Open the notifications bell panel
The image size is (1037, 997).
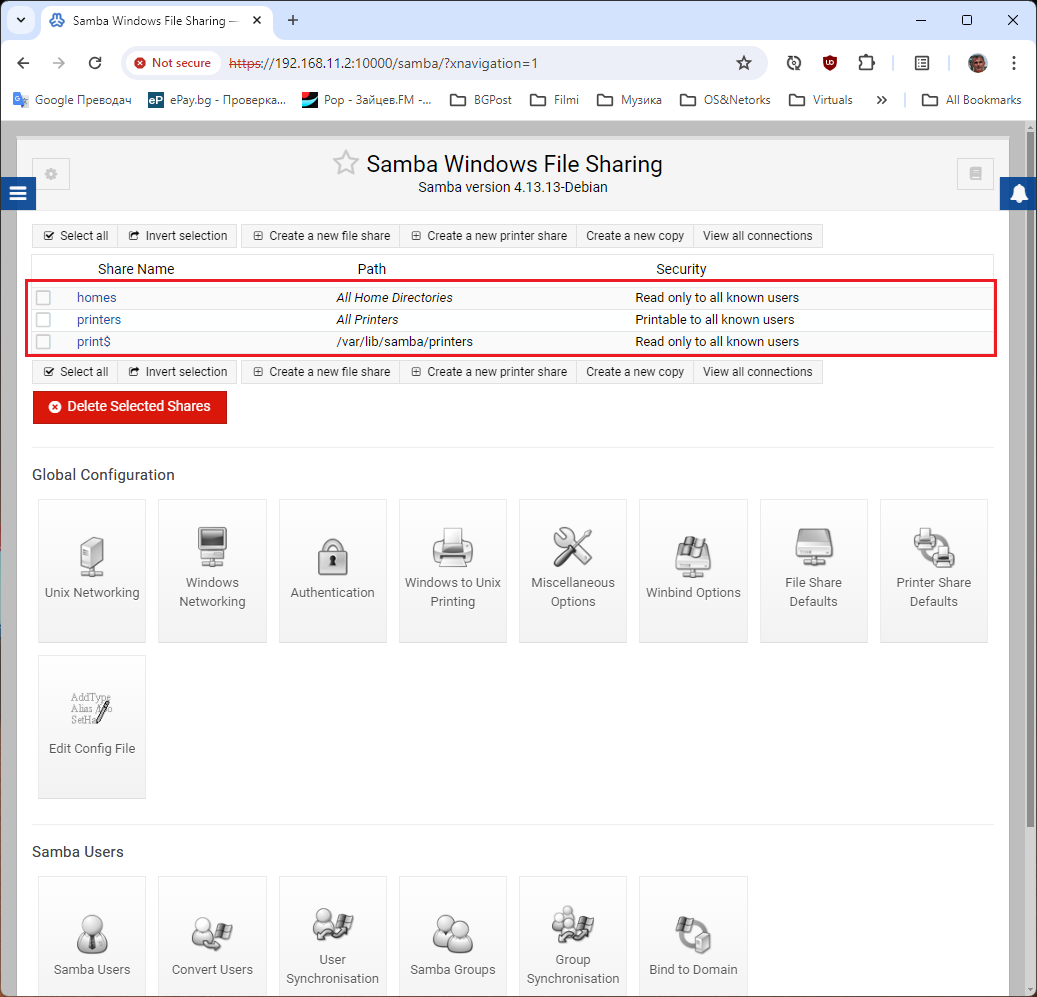pos(1018,193)
